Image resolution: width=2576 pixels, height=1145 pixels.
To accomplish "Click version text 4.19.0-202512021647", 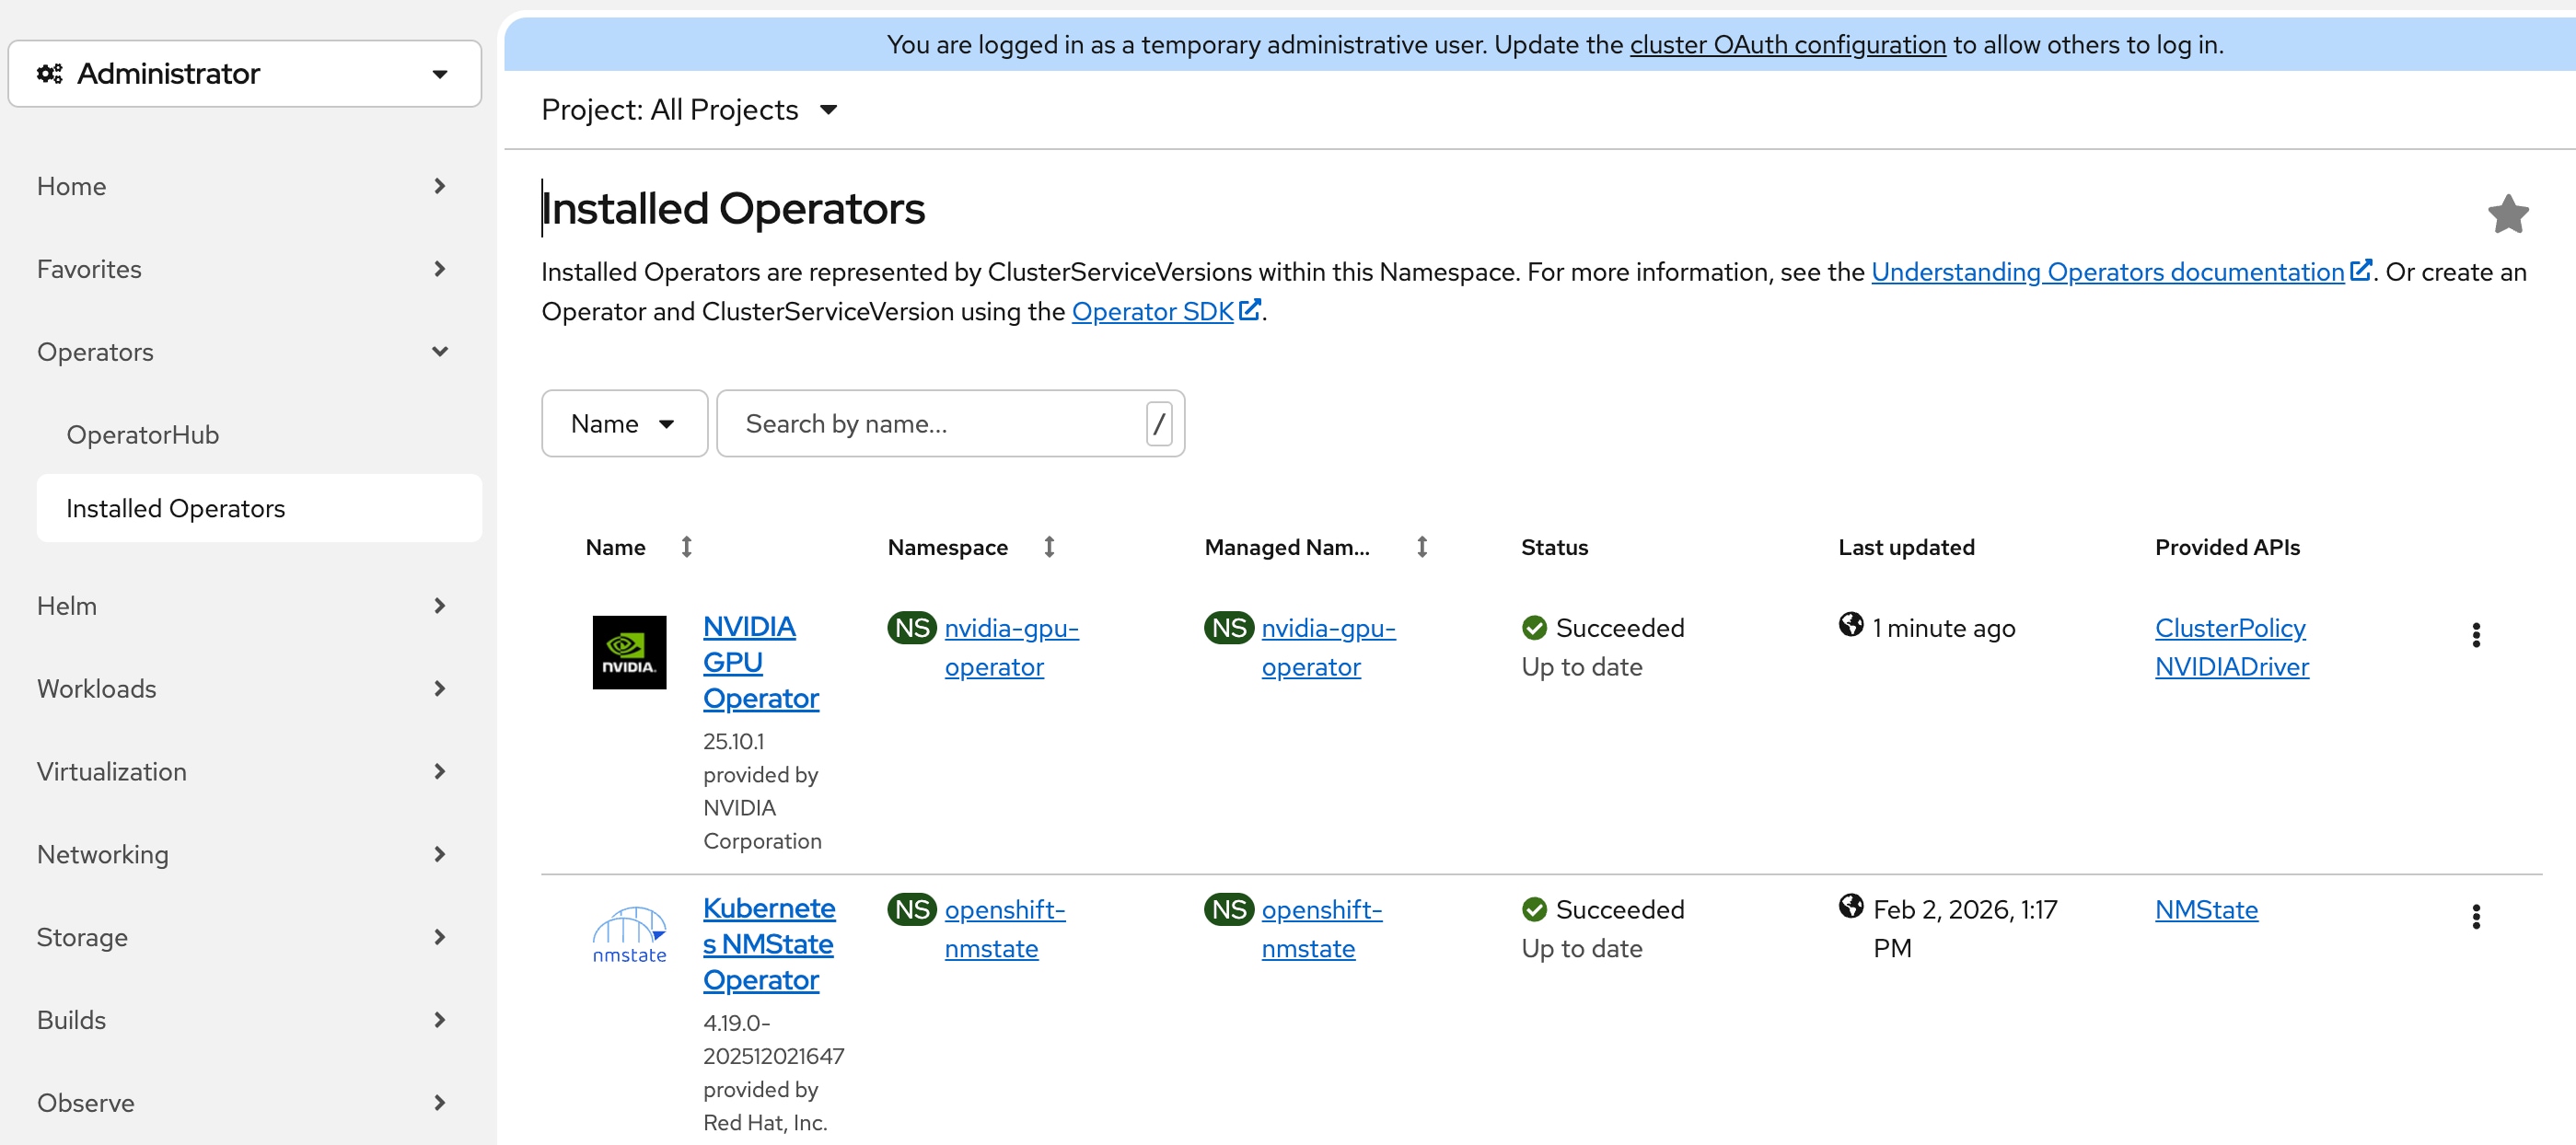I will point(773,1039).
